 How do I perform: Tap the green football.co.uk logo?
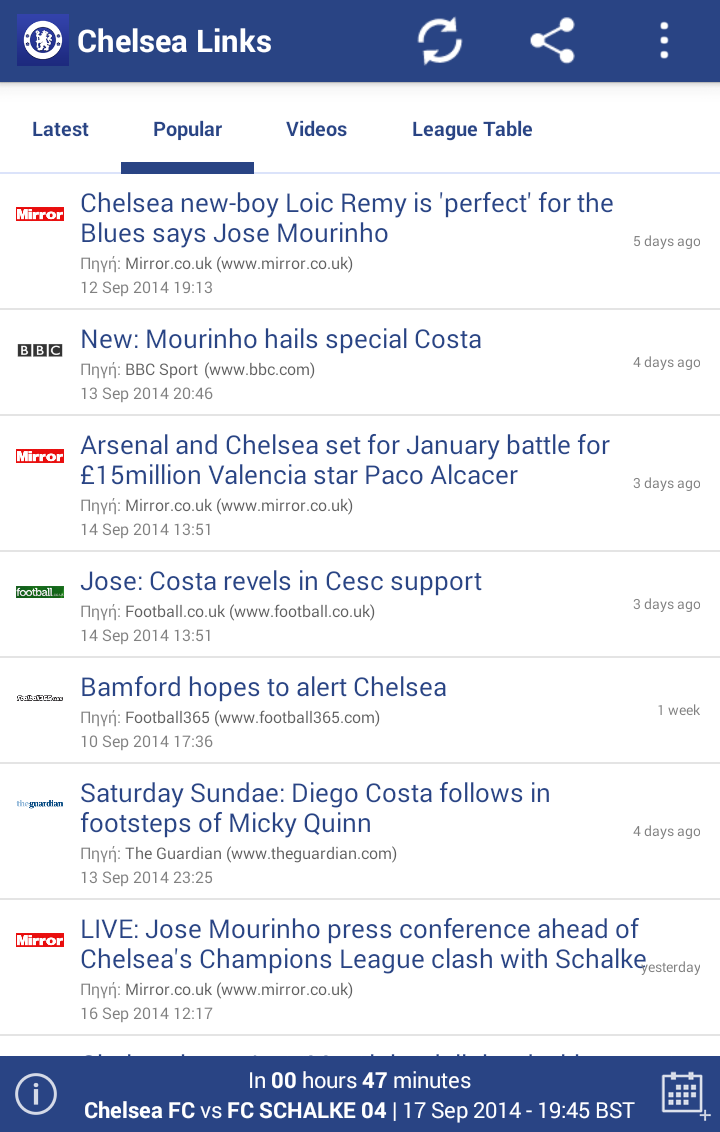coord(40,592)
